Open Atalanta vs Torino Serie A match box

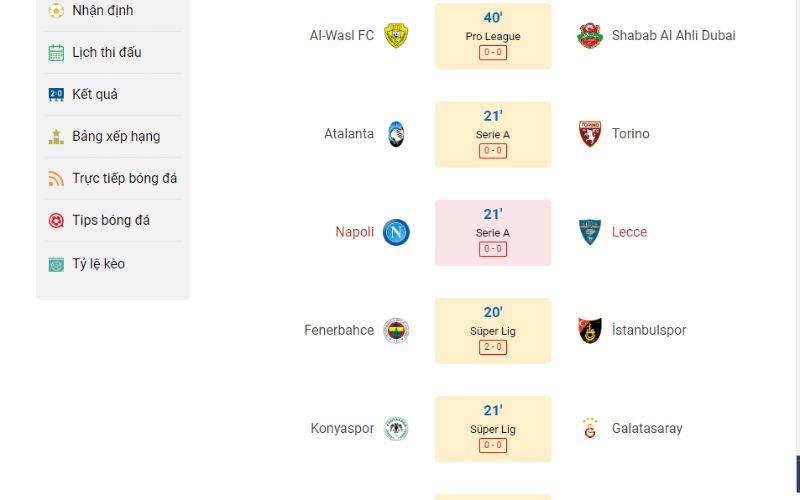493,135
